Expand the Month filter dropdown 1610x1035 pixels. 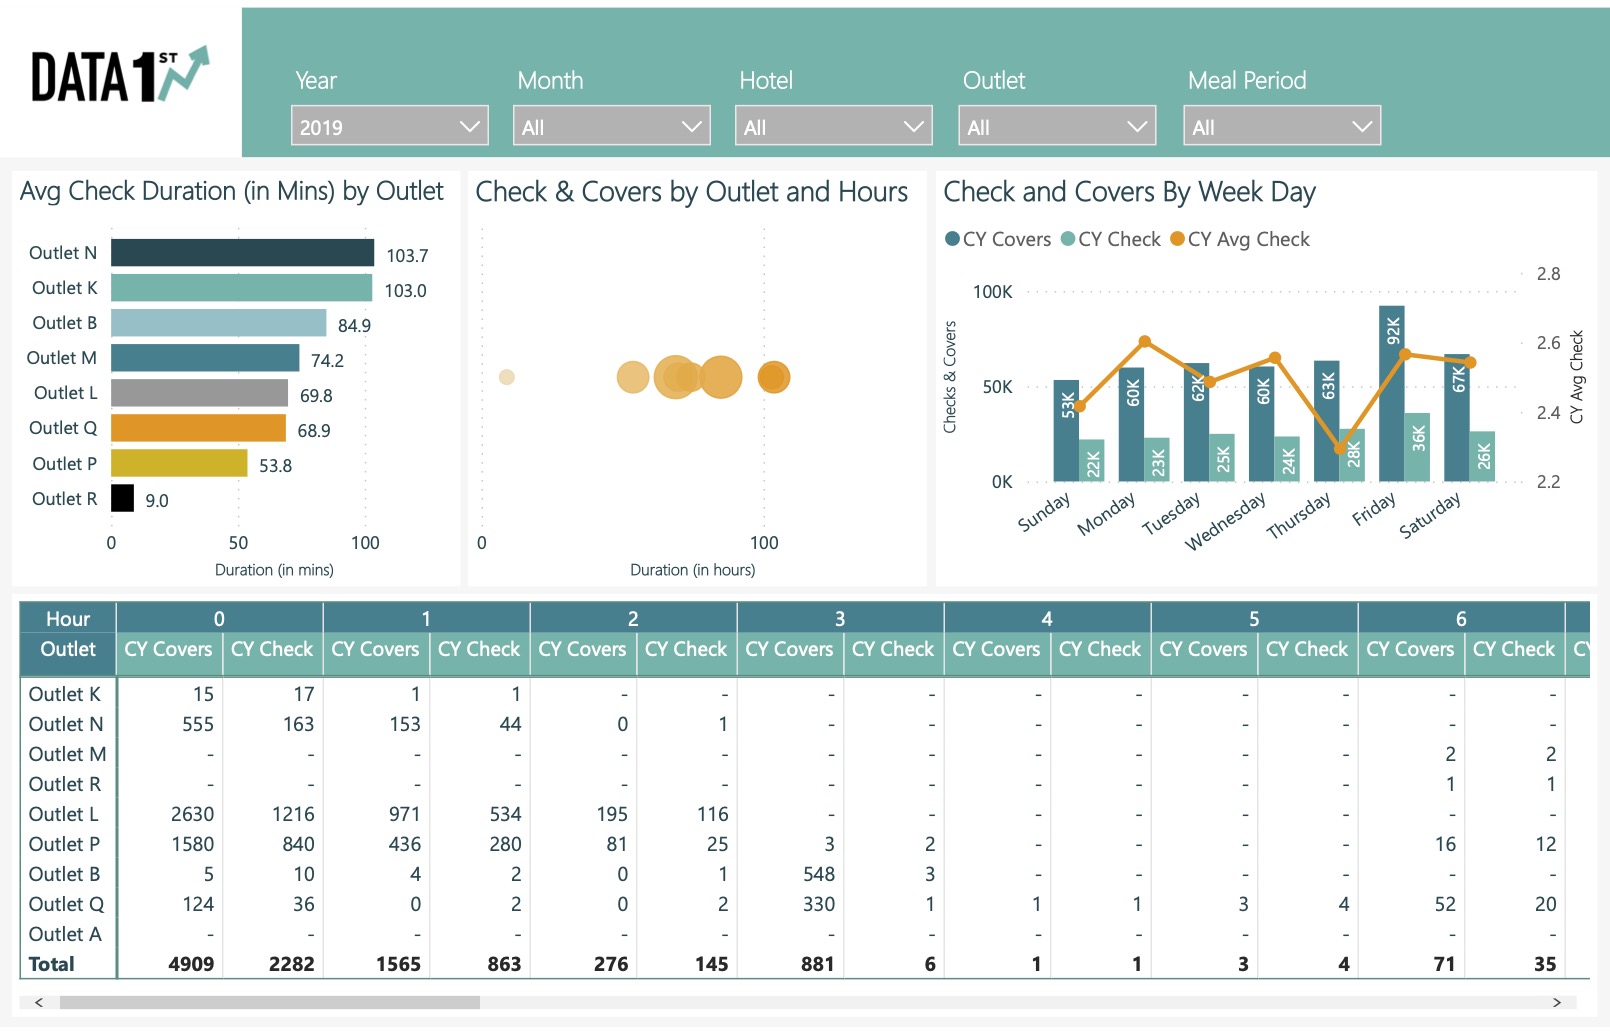click(610, 125)
